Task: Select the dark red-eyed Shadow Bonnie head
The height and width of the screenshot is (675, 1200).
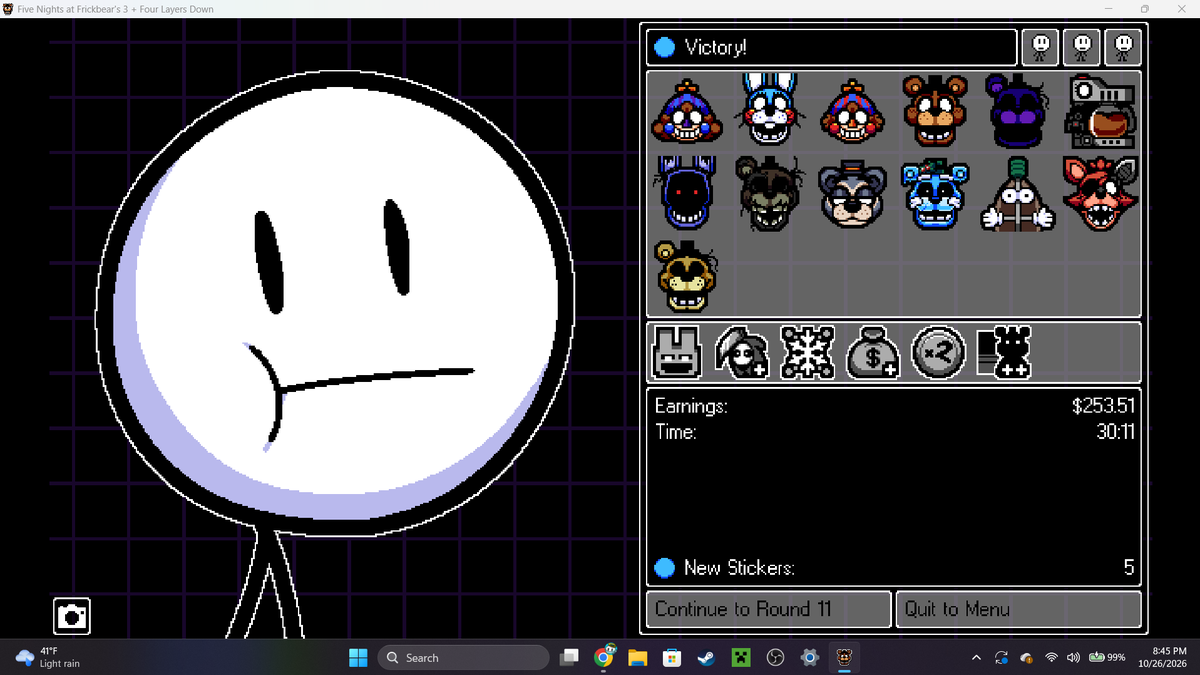Action: [x=684, y=194]
